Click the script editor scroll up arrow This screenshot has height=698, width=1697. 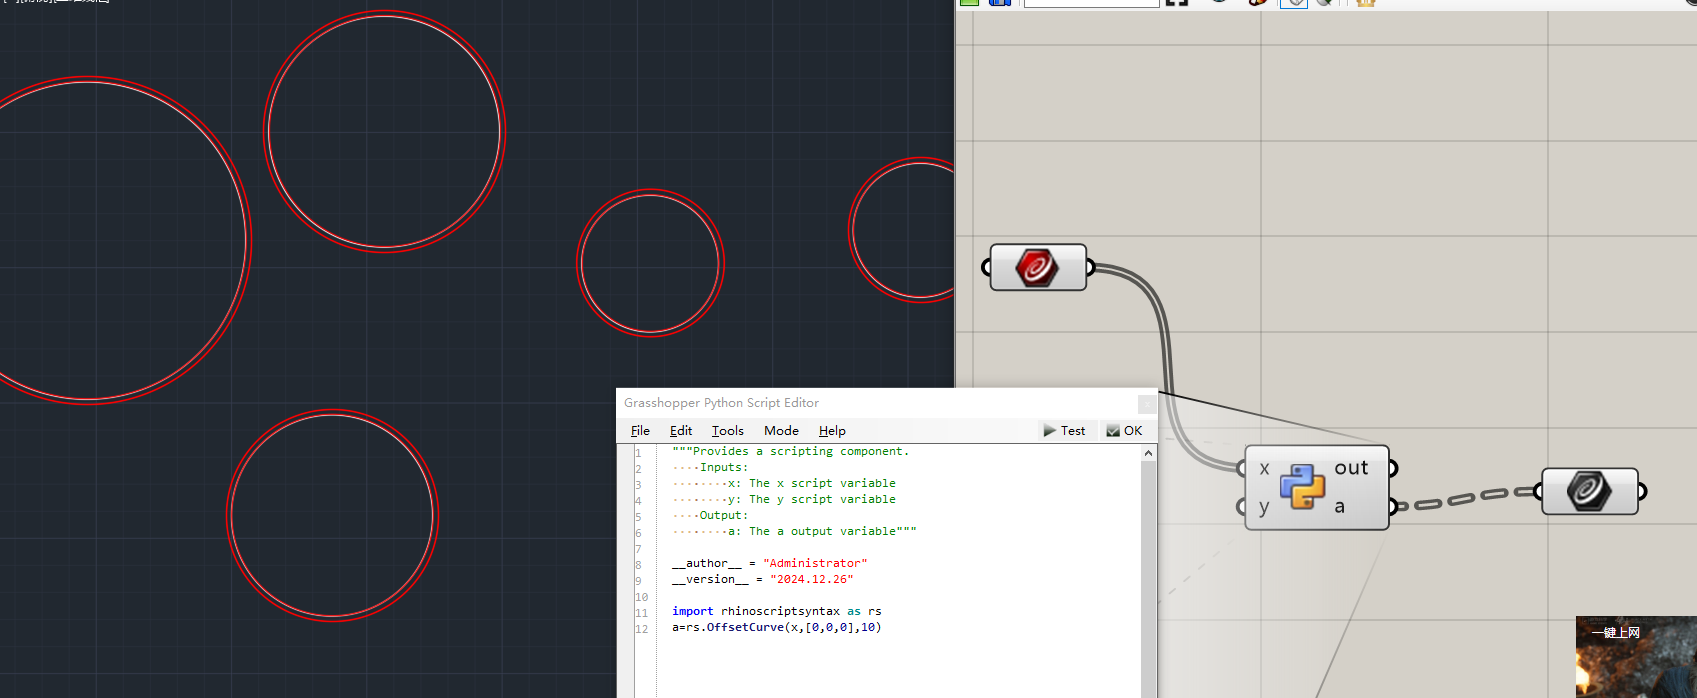click(x=1148, y=454)
